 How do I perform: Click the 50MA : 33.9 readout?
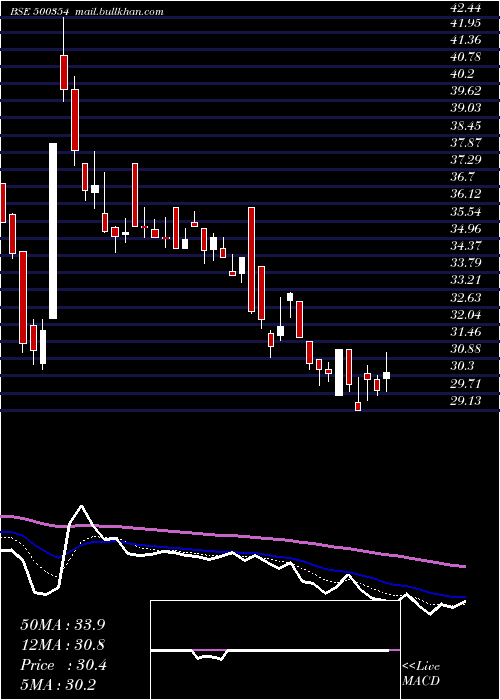point(64,625)
